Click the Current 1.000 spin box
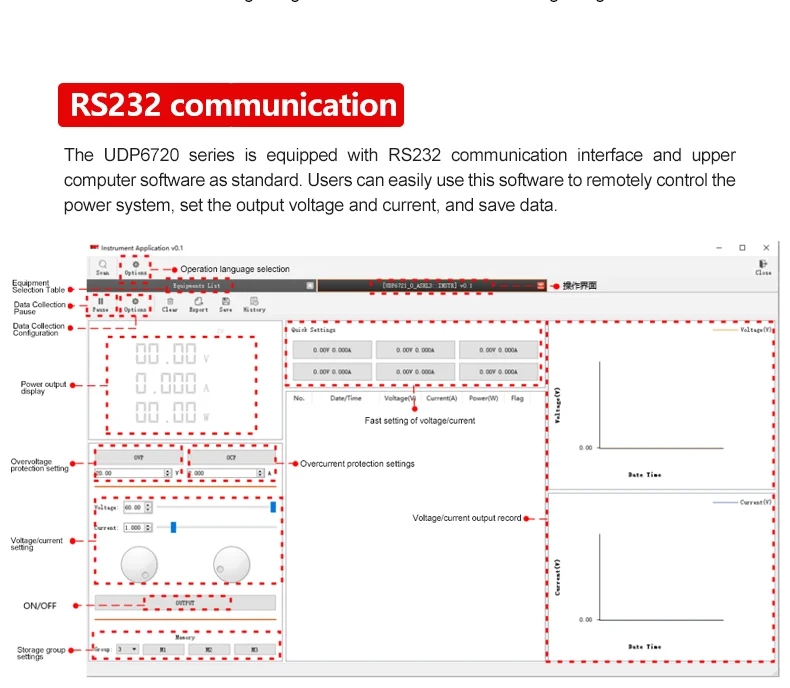The image size is (790, 688). (x=138, y=527)
